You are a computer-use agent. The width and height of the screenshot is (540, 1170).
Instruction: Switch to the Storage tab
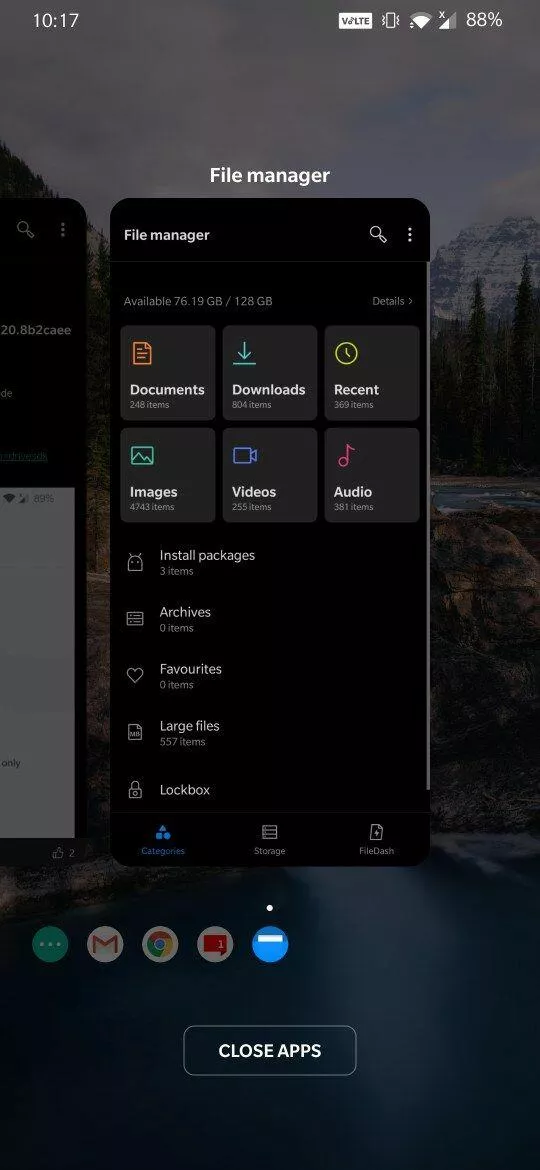coord(269,839)
